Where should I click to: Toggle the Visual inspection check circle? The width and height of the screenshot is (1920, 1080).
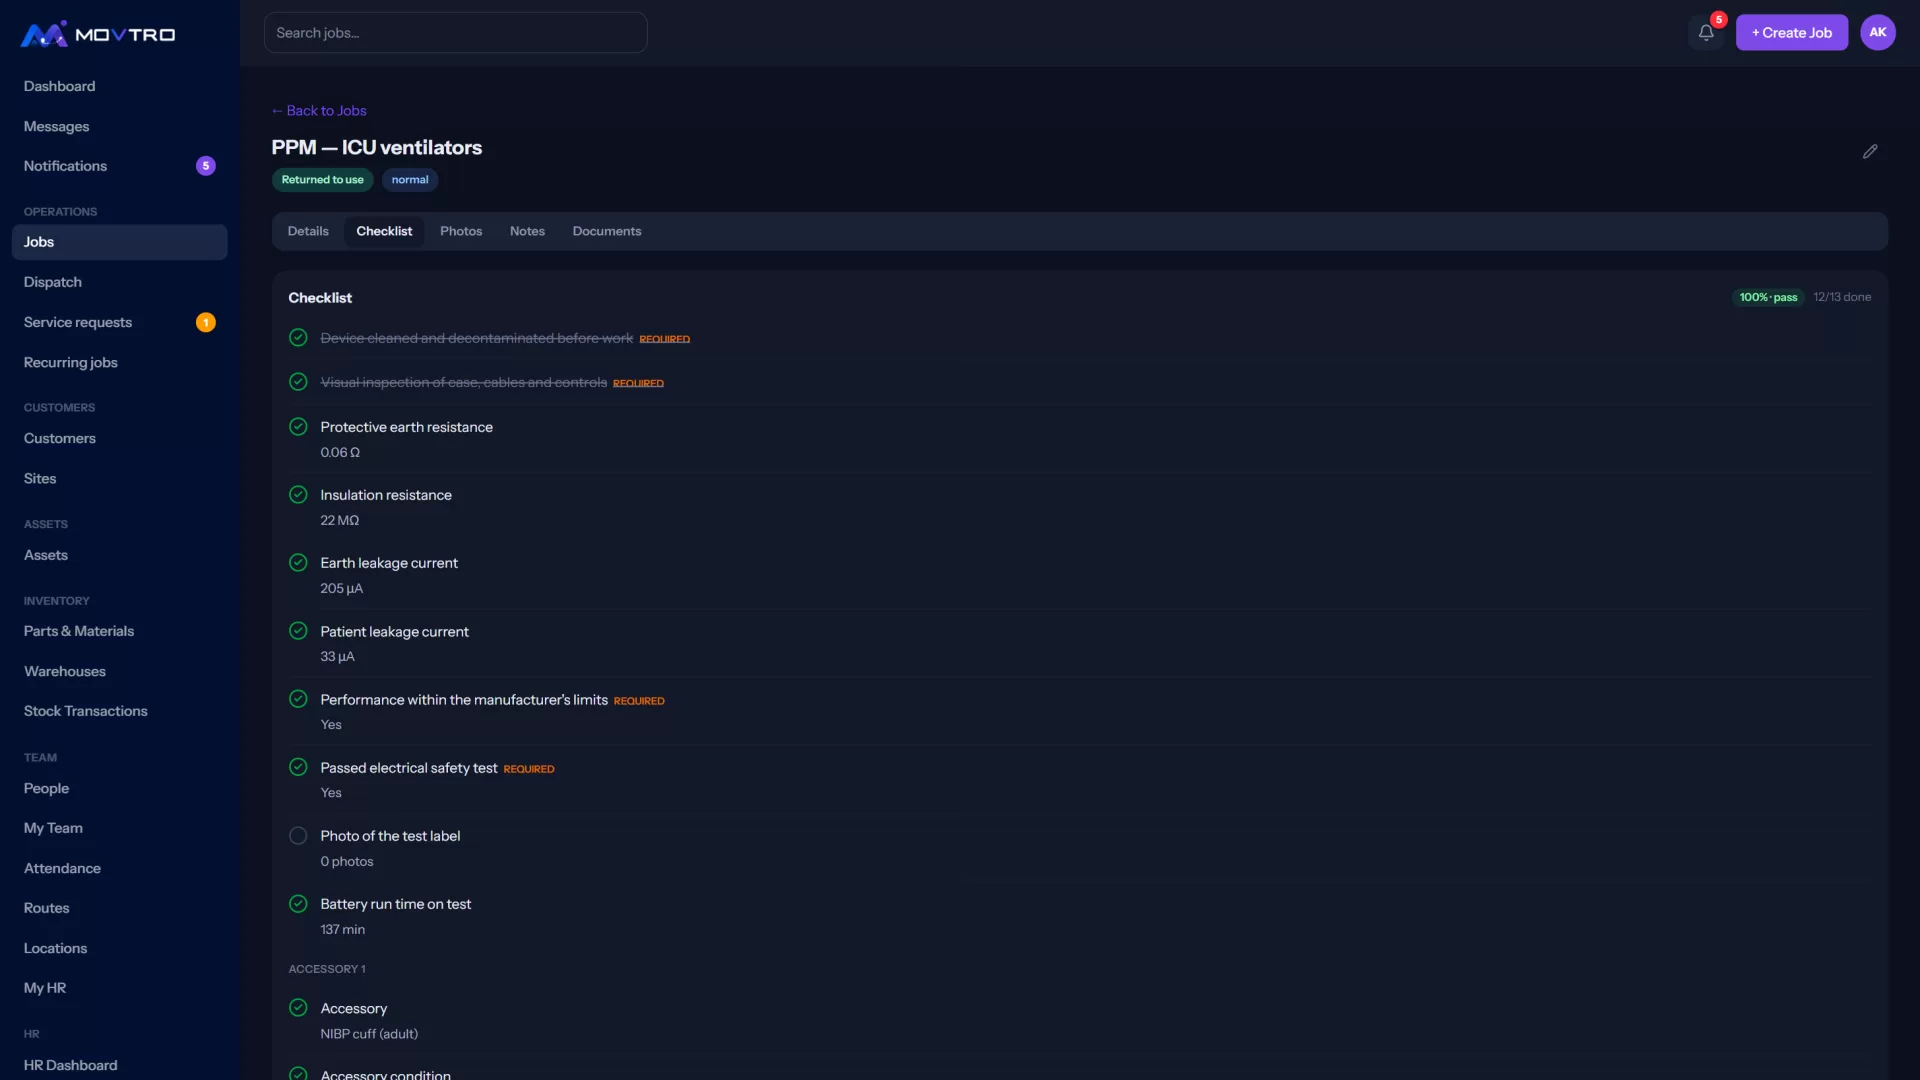[298, 382]
